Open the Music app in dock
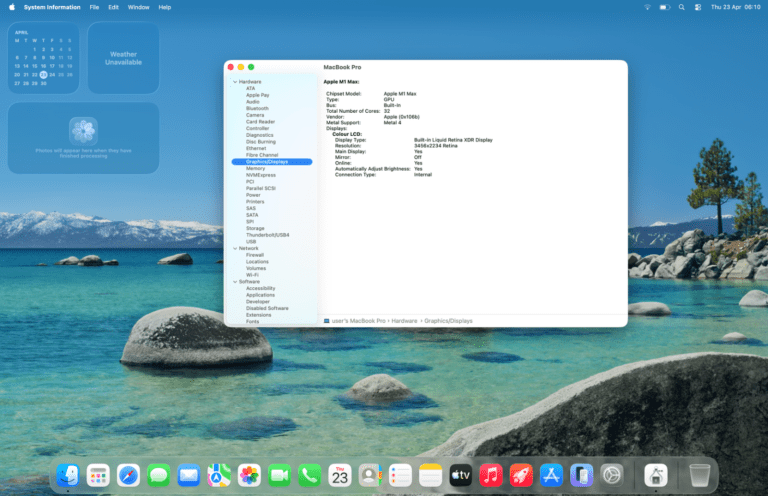The width and height of the screenshot is (768, 496). (x=490, y=475)
